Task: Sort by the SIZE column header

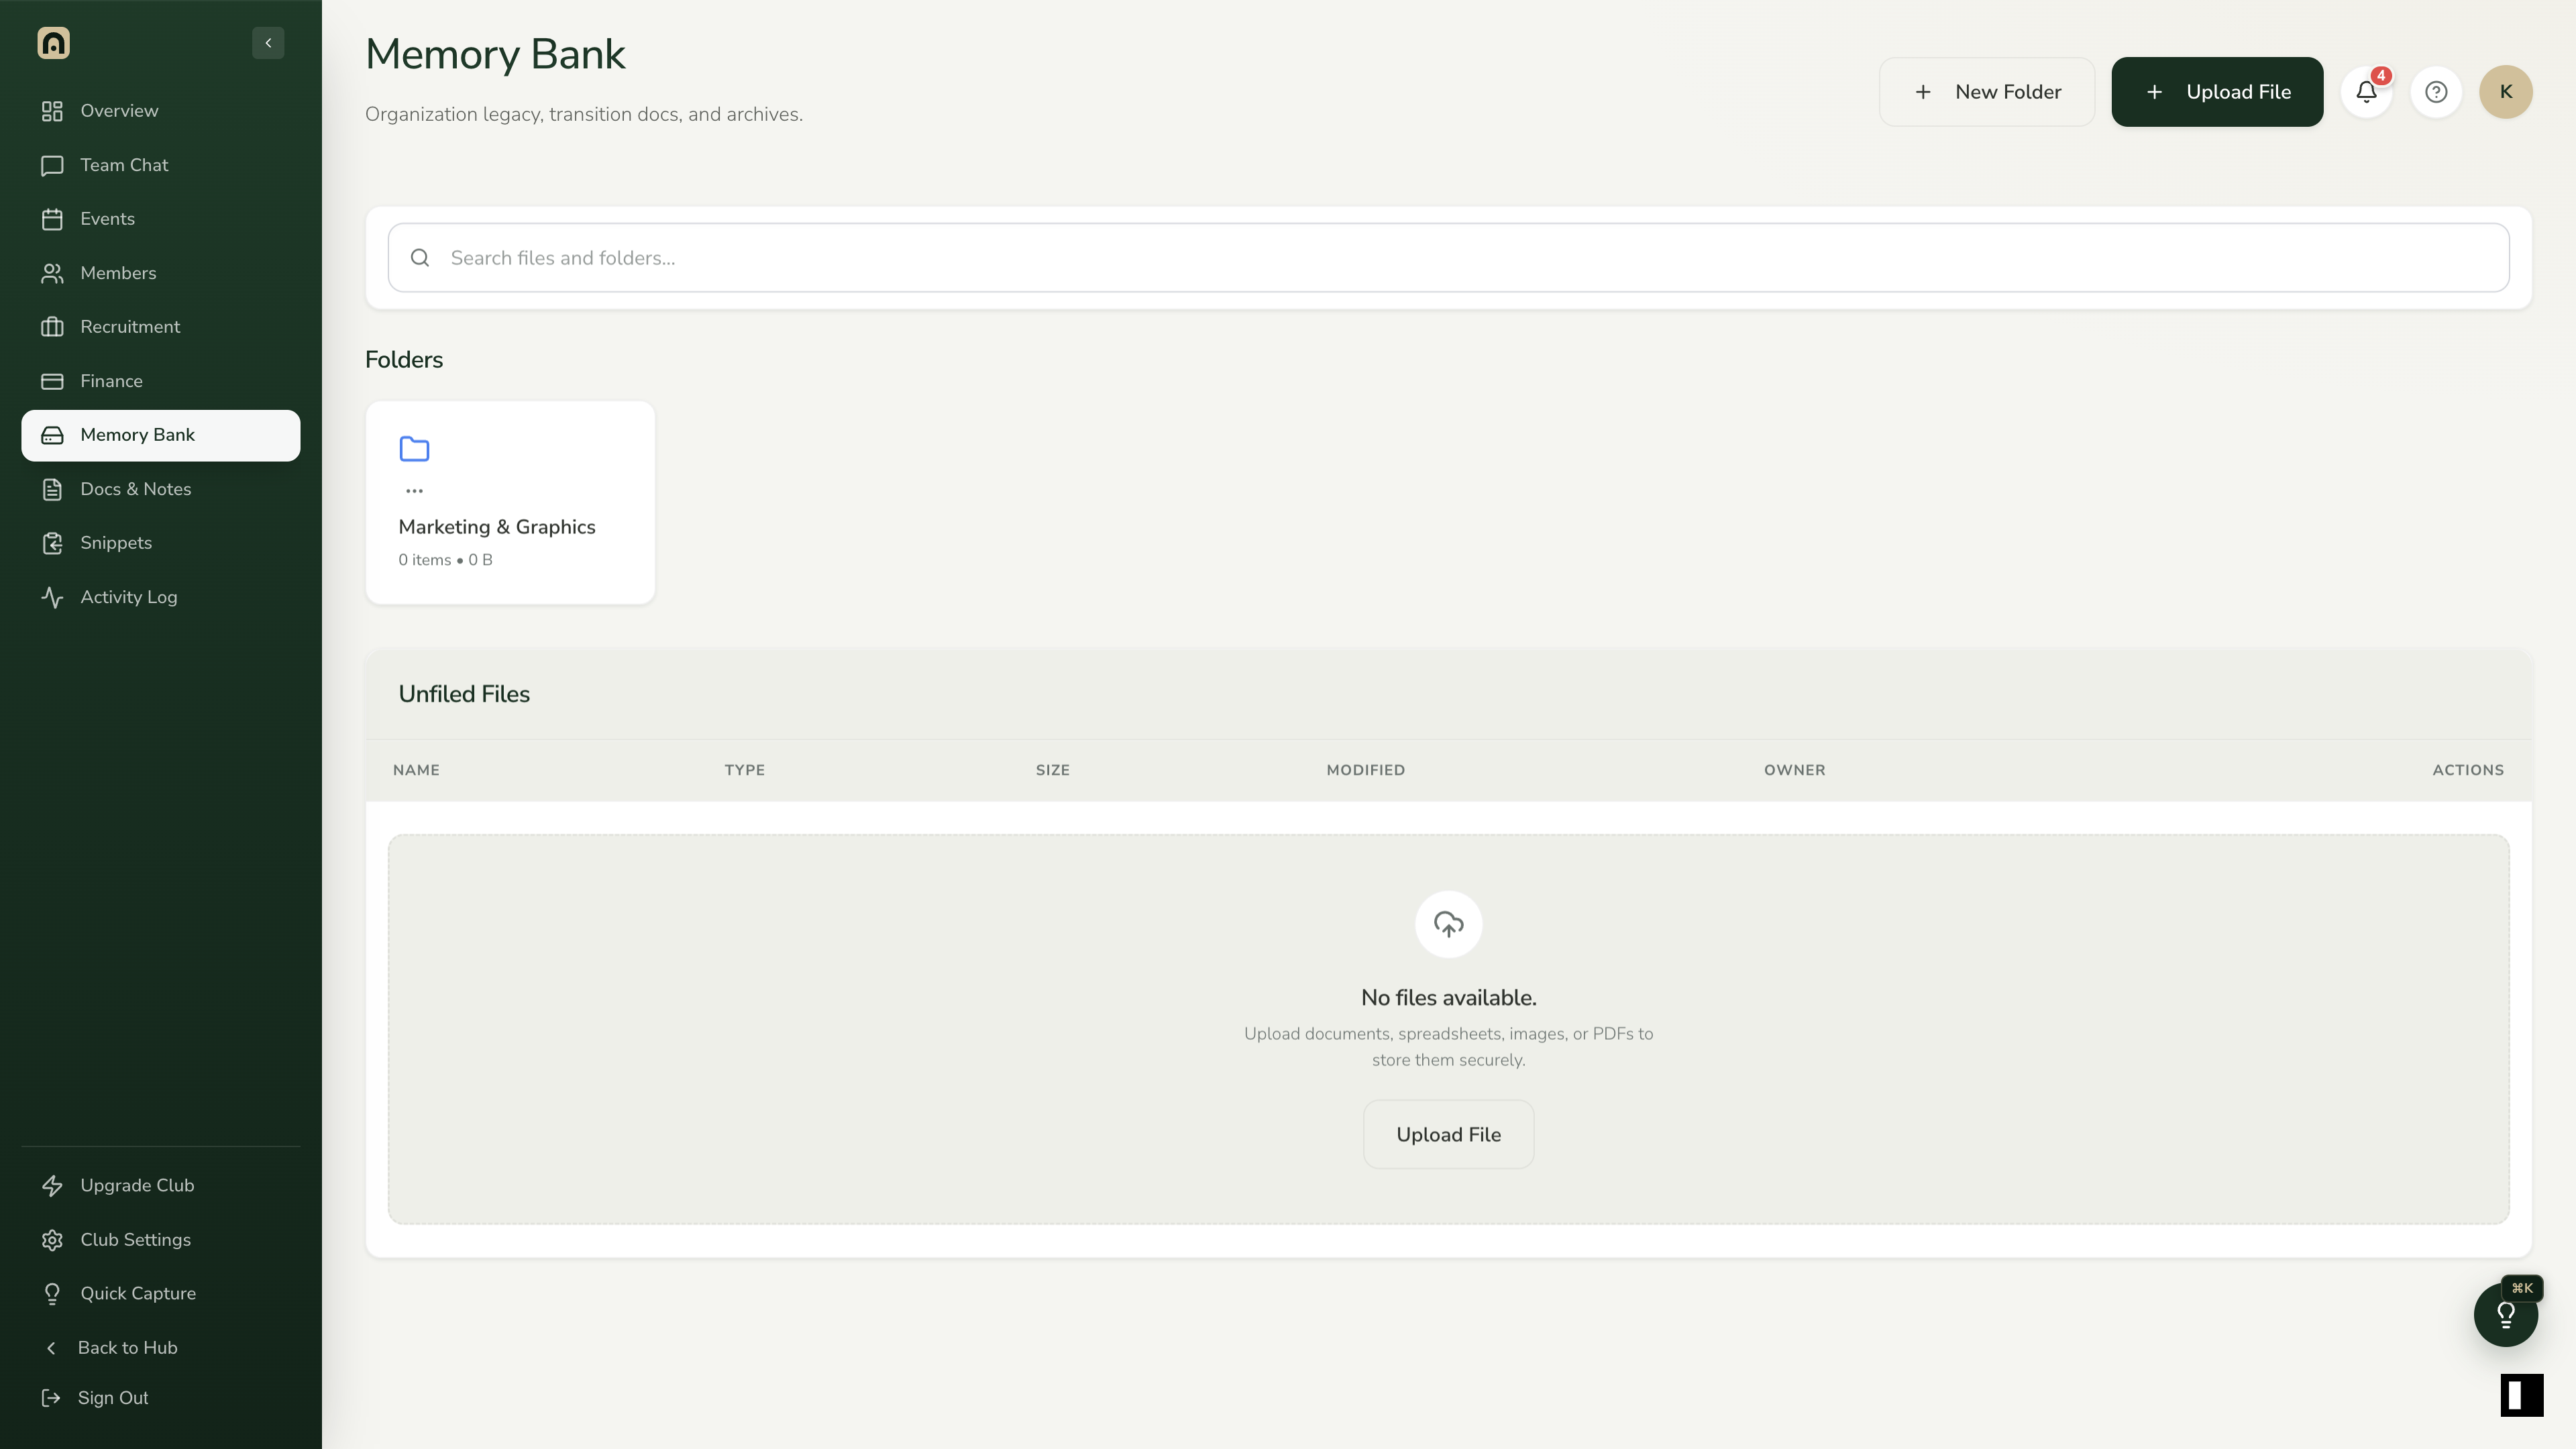Action: point(1053,770)
